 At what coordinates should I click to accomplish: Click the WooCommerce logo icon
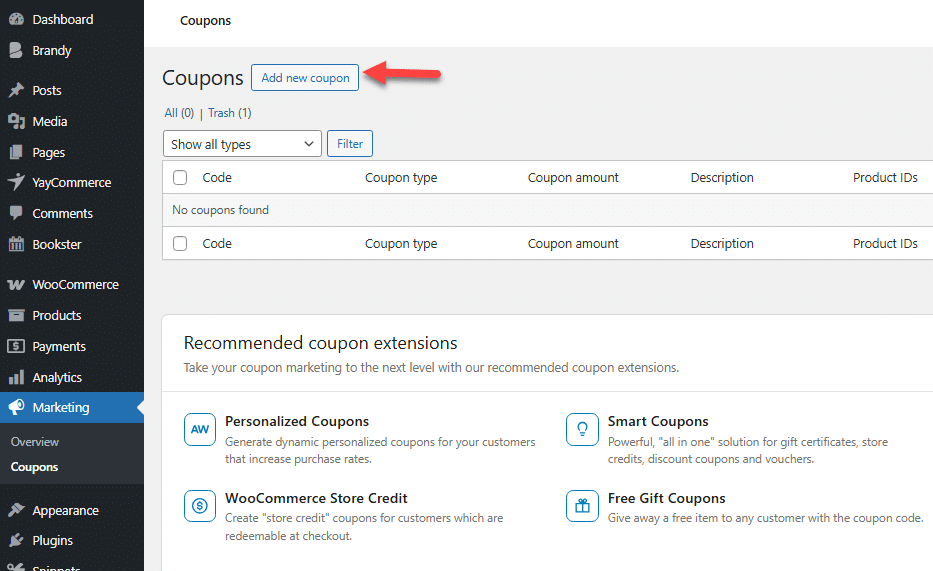(x=16, y=285)
